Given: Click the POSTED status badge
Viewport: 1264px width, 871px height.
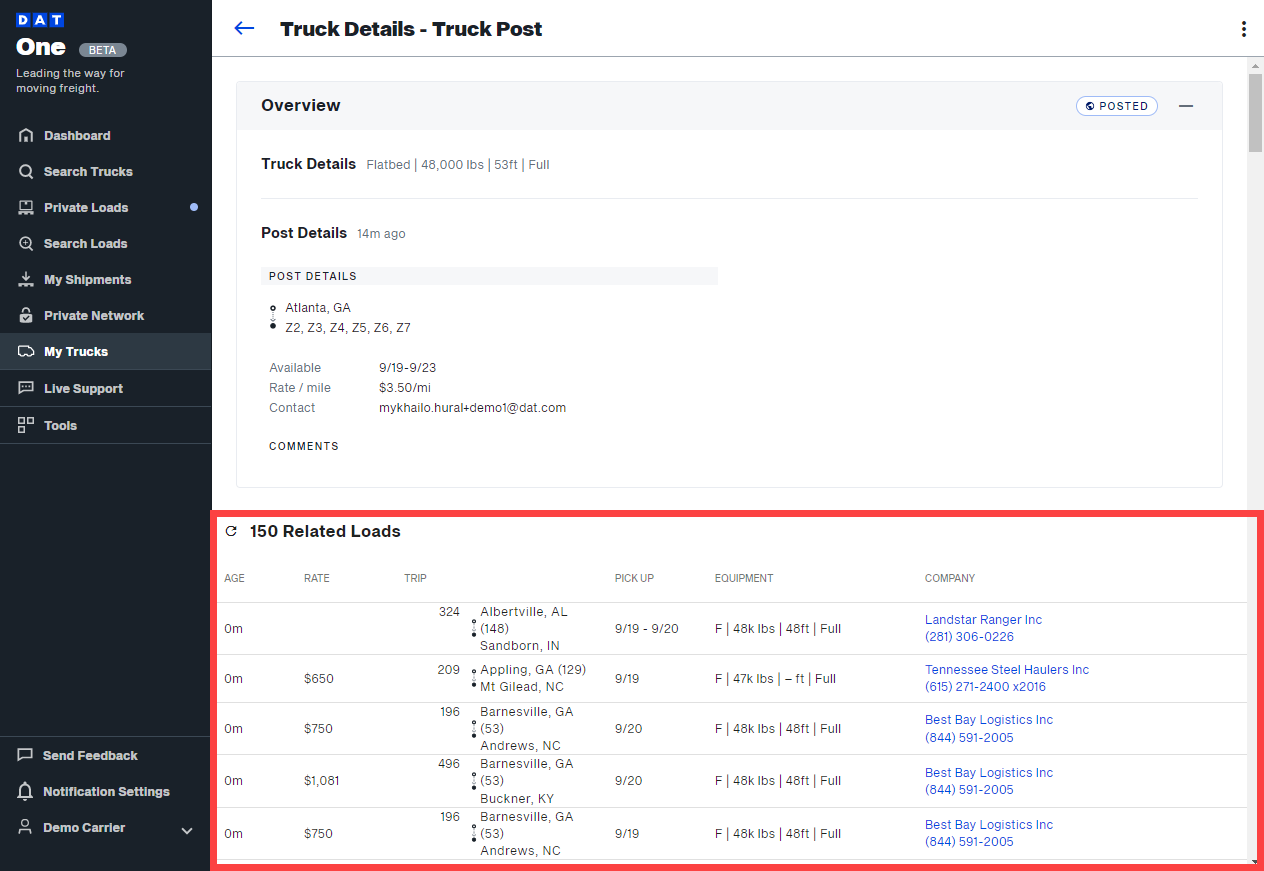Looking at the screenshot, I should (1116, 105).
